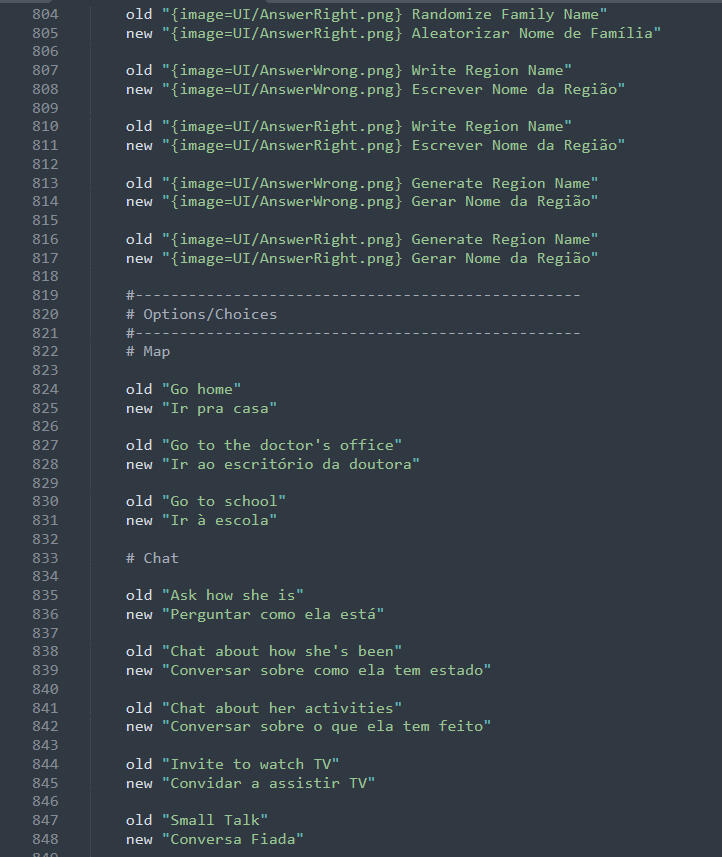Click the text "Aleatorizar Nome de Família"
The height and width of the screenshot is (857, 722).
(536, 33)
